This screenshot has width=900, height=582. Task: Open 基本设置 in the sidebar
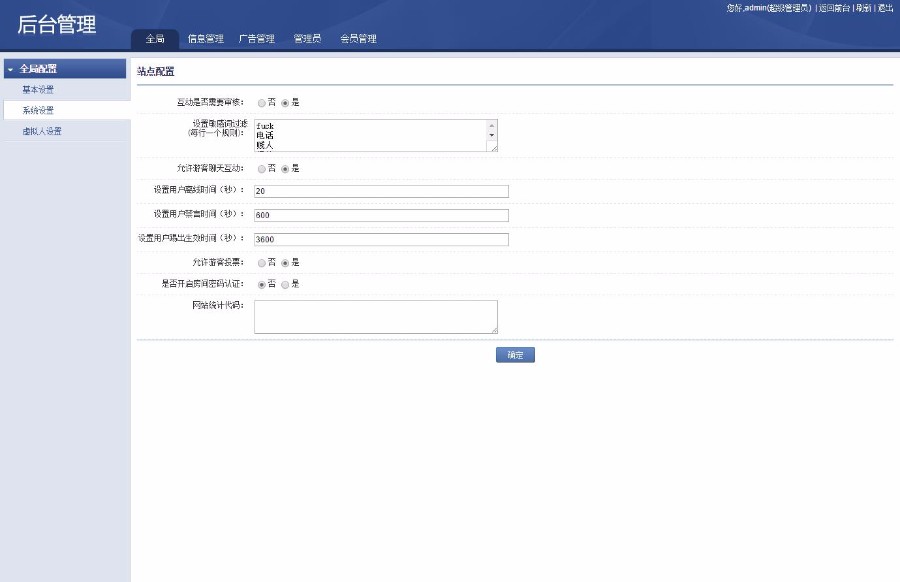coord(36,88)
